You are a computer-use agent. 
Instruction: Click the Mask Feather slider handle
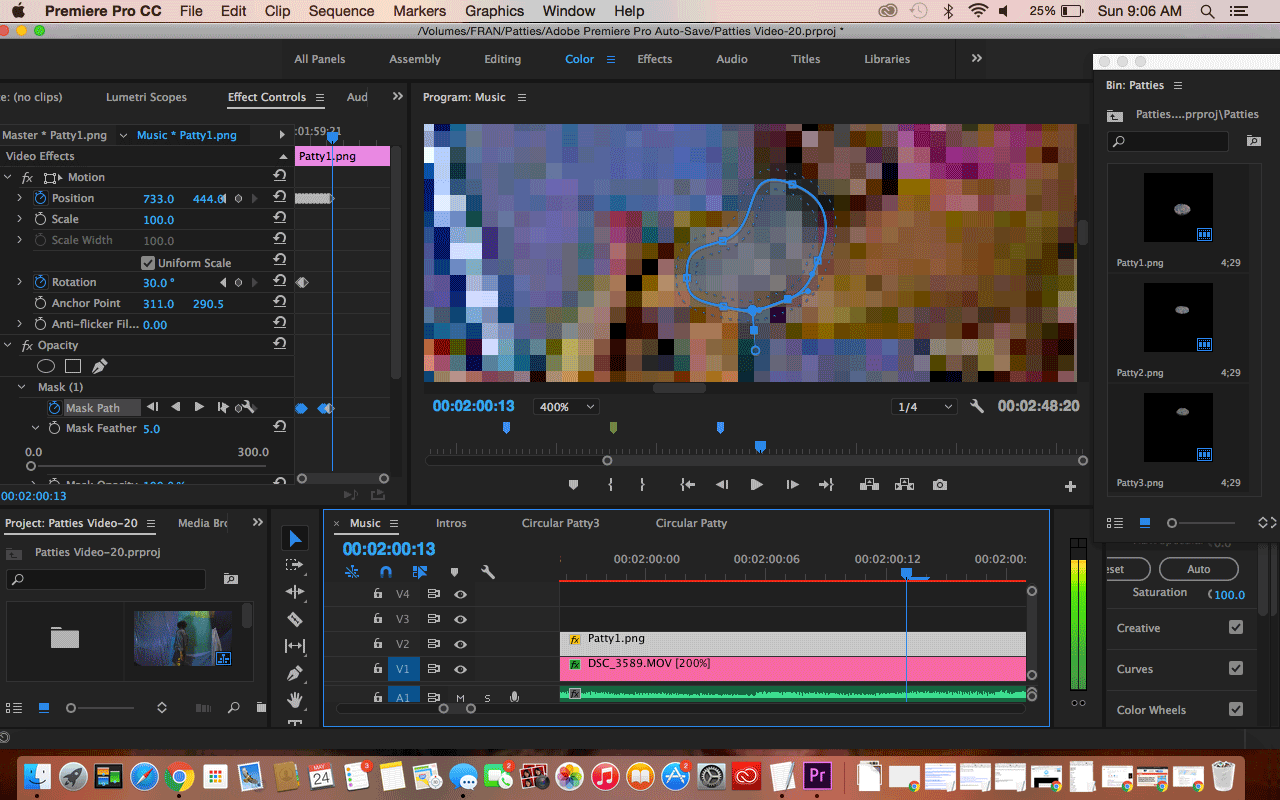click(x=31, y=466)
